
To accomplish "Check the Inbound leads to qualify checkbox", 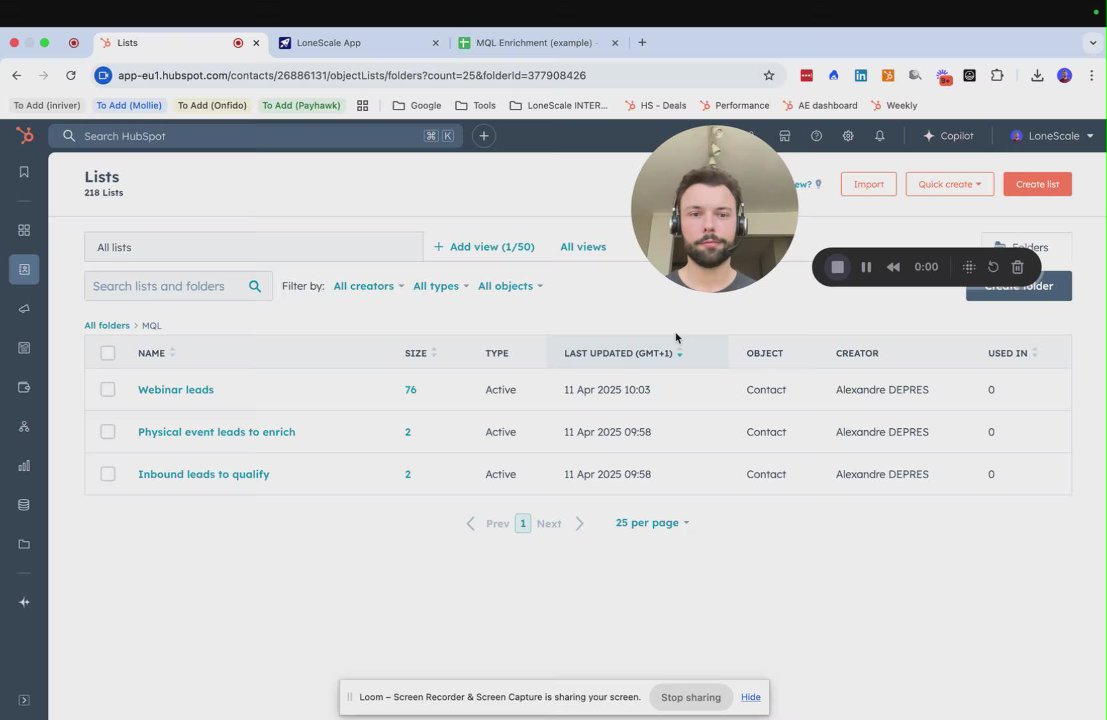I will pos(107,474).
